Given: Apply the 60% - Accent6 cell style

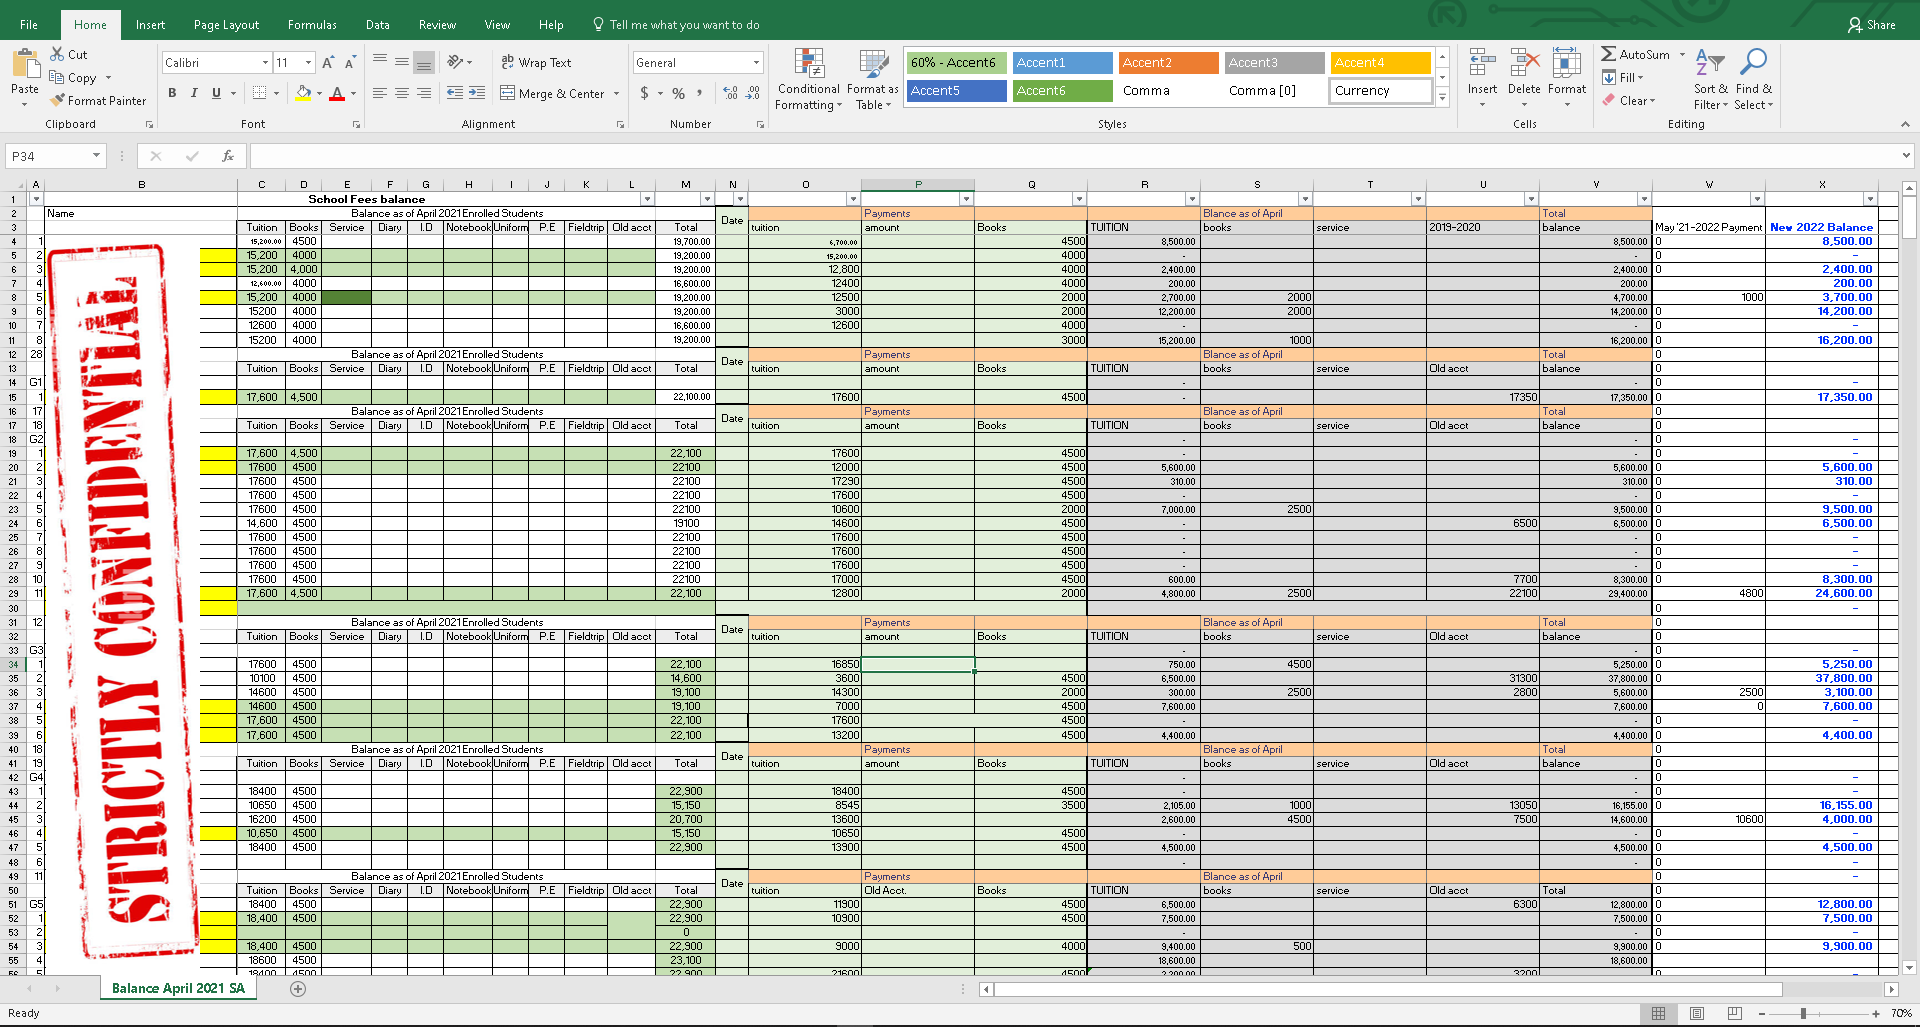Looking at the screenshot, I should coord(957,62).
